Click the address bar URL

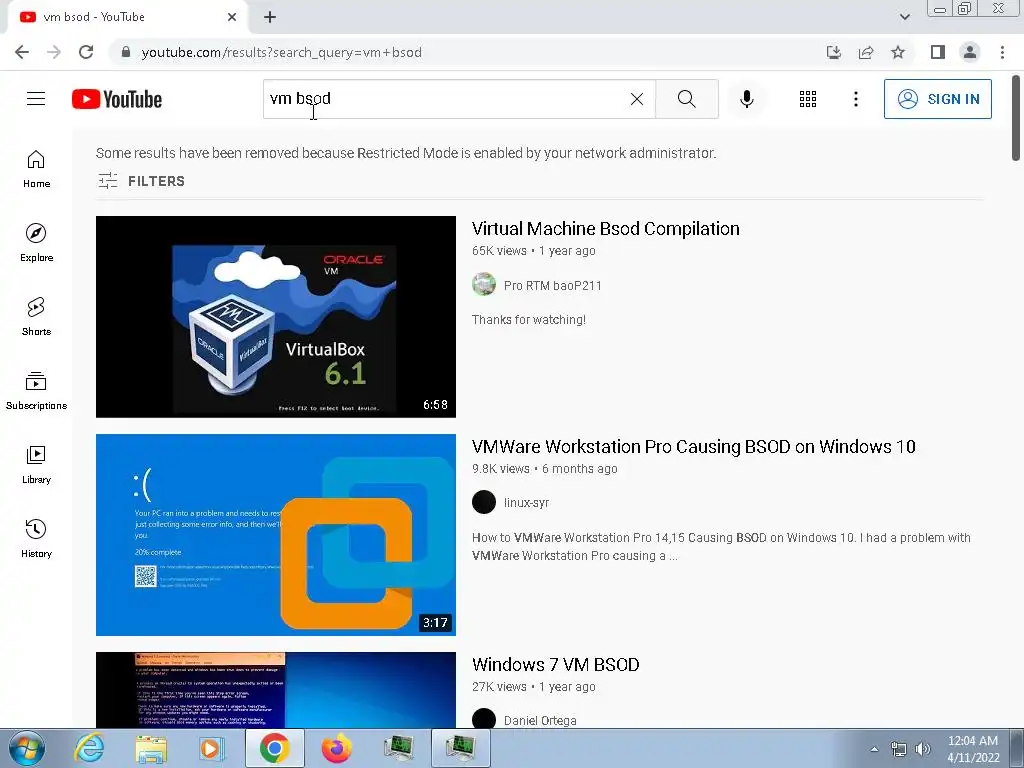[281, 52]
